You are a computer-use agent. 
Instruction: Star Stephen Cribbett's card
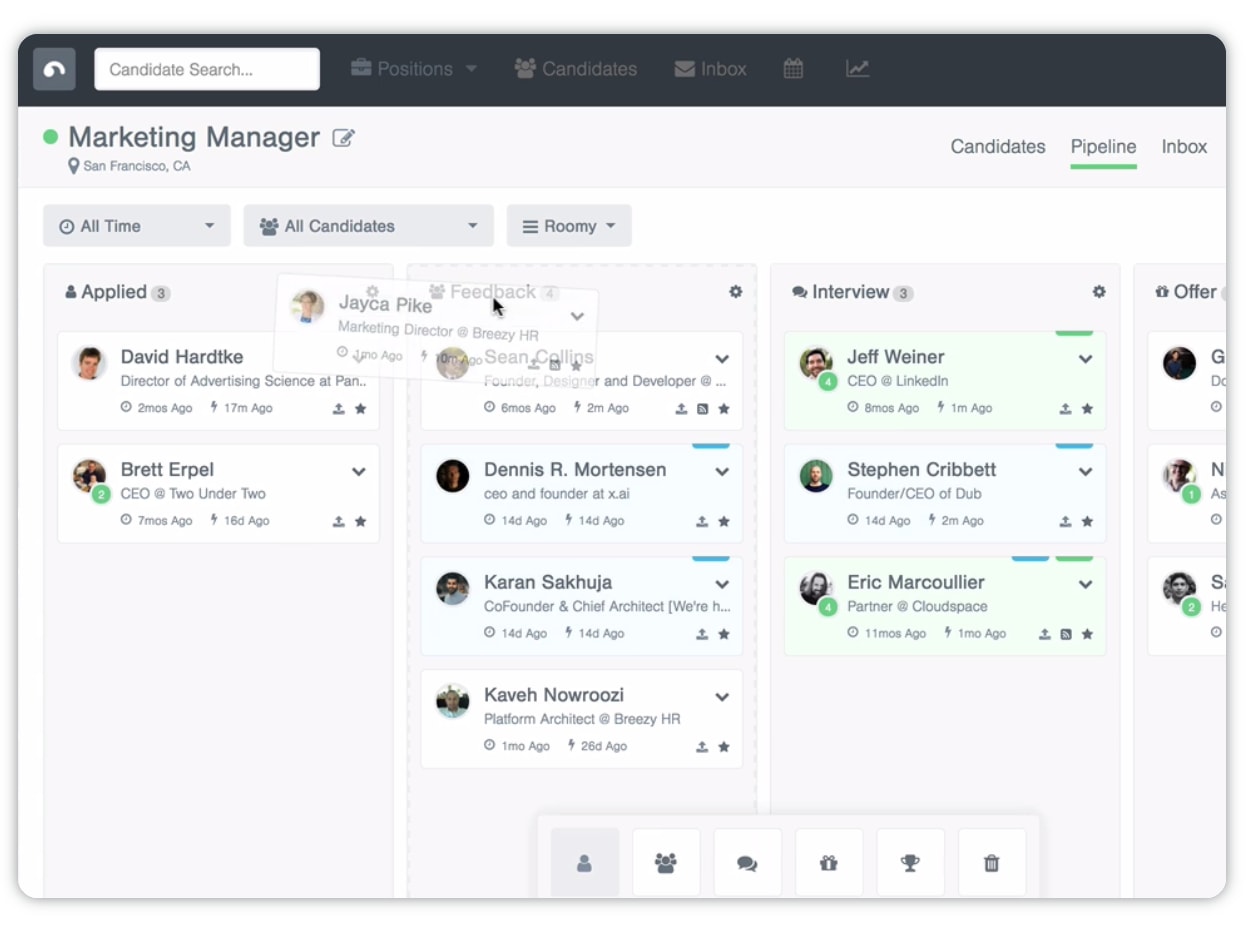[x=1087, y=521]
